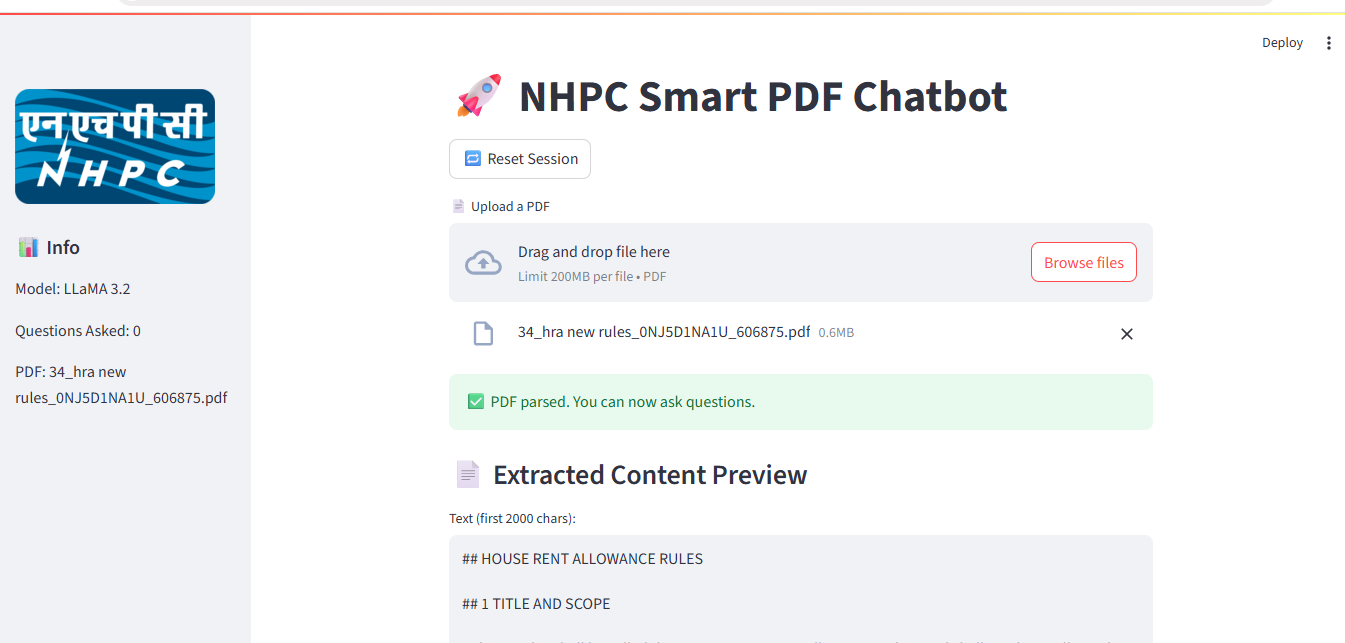Screen dimensions: 1345x643
Task: Select the 'Model: LLaMA 3.2' text
Action: 73,289
